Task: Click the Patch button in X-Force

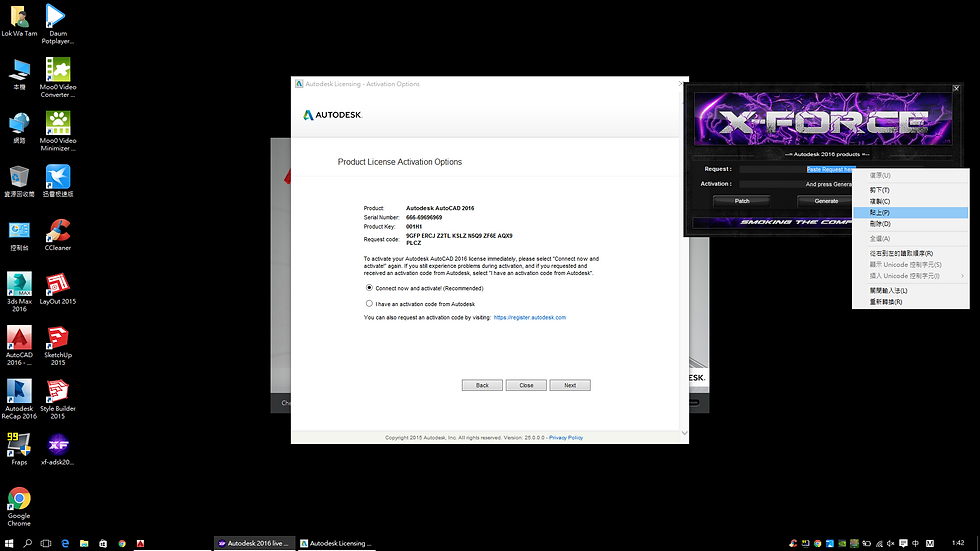Action: pyautogui.click(x=742, y=201)
